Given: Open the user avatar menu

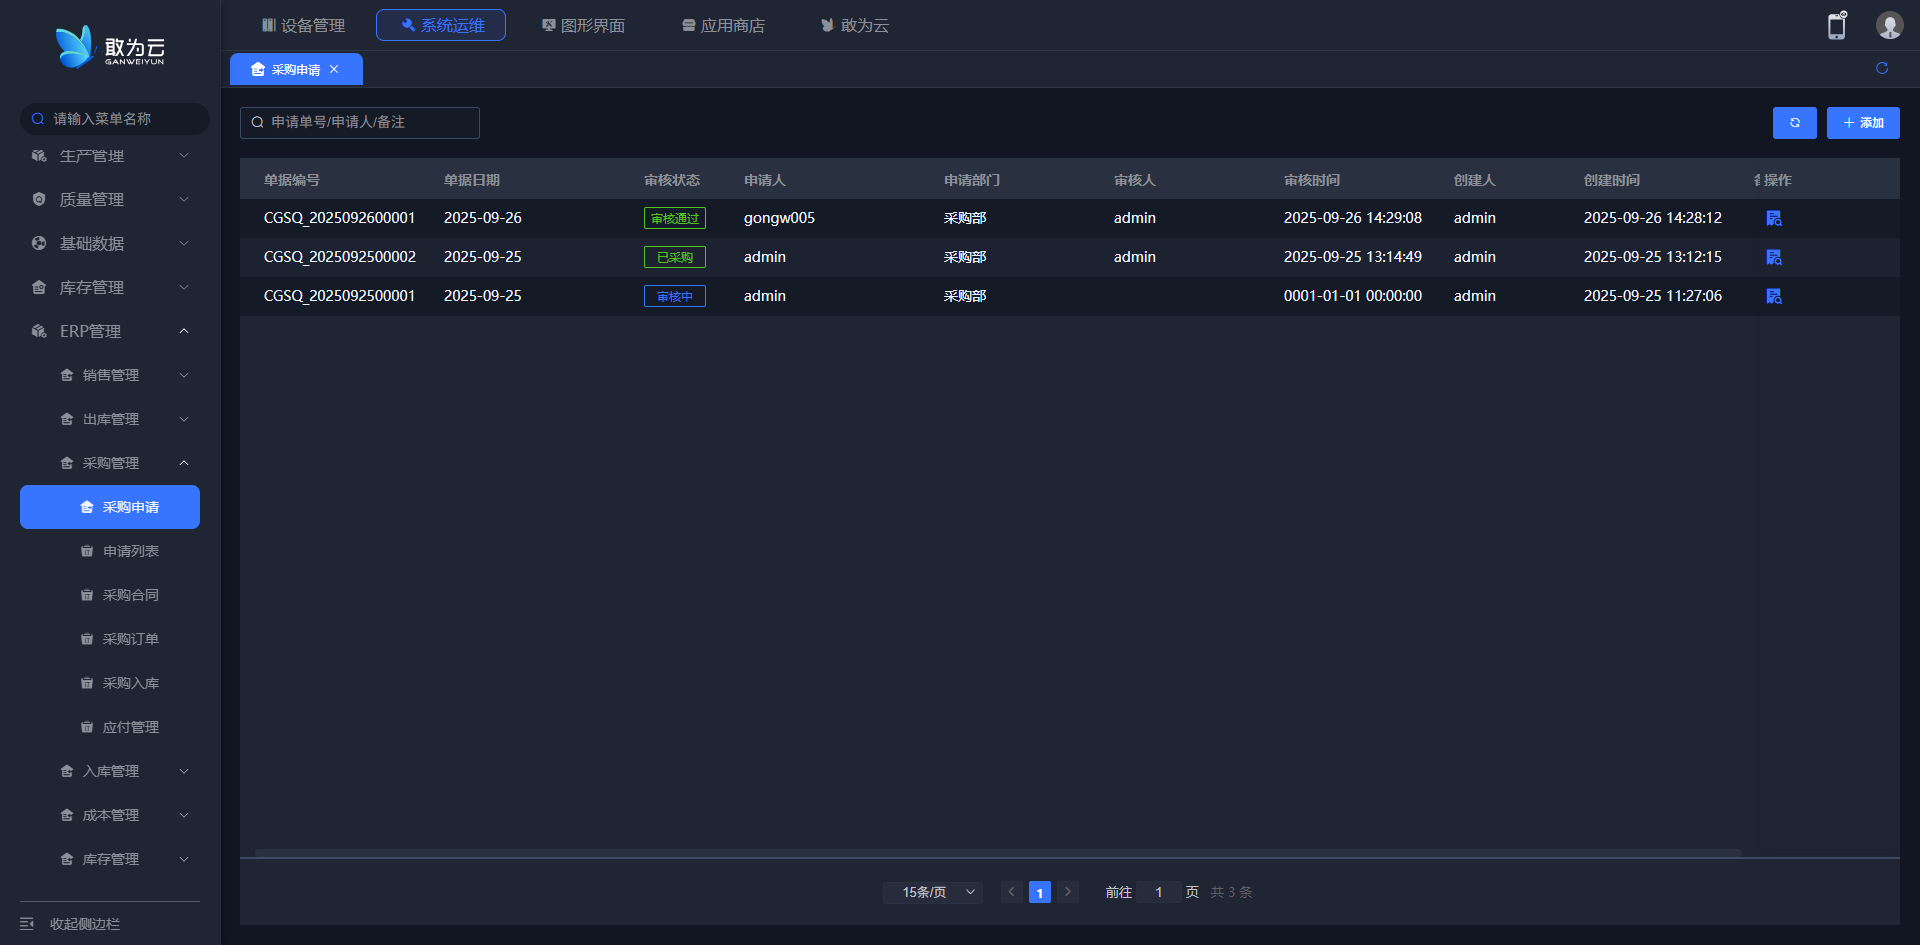Looking at the screenshot, I should tap(1888, 26).
